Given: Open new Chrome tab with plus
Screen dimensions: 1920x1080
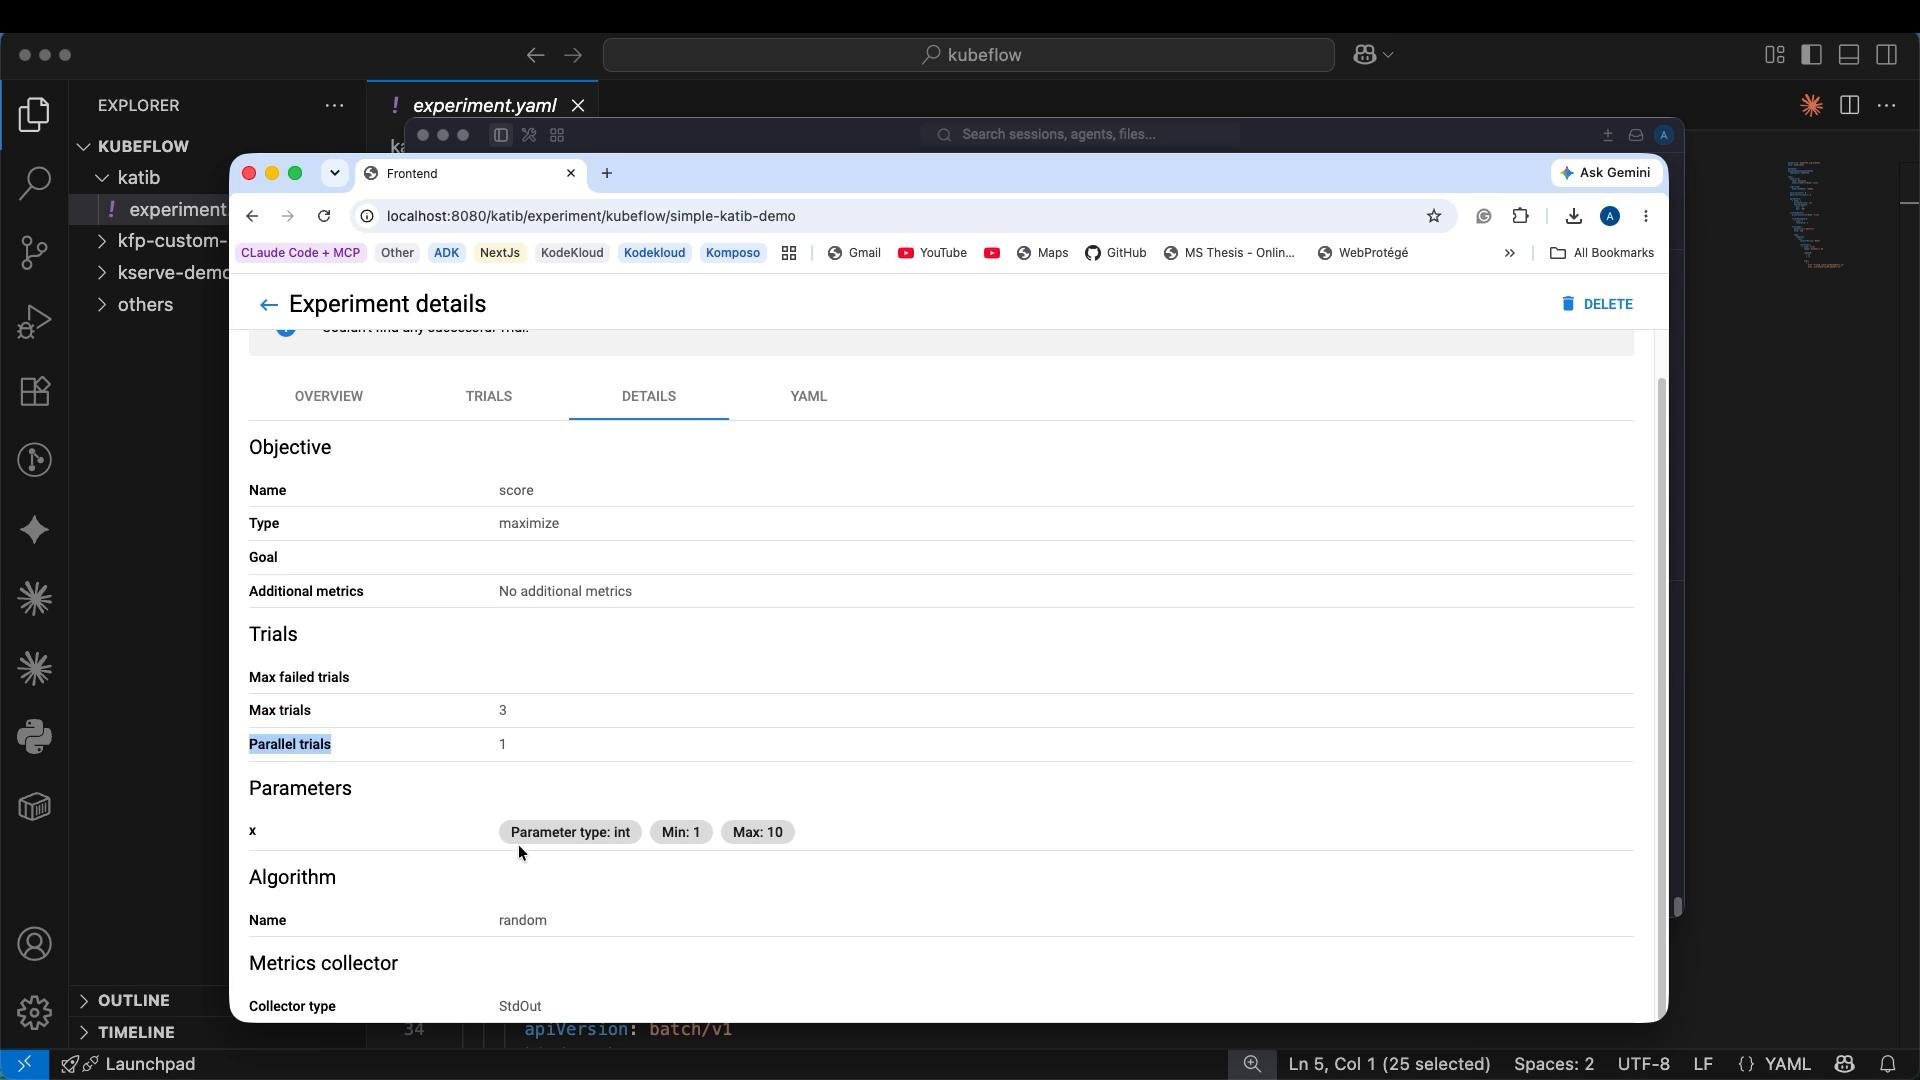Looking at the screenshot, I should (x=607, y=173).
